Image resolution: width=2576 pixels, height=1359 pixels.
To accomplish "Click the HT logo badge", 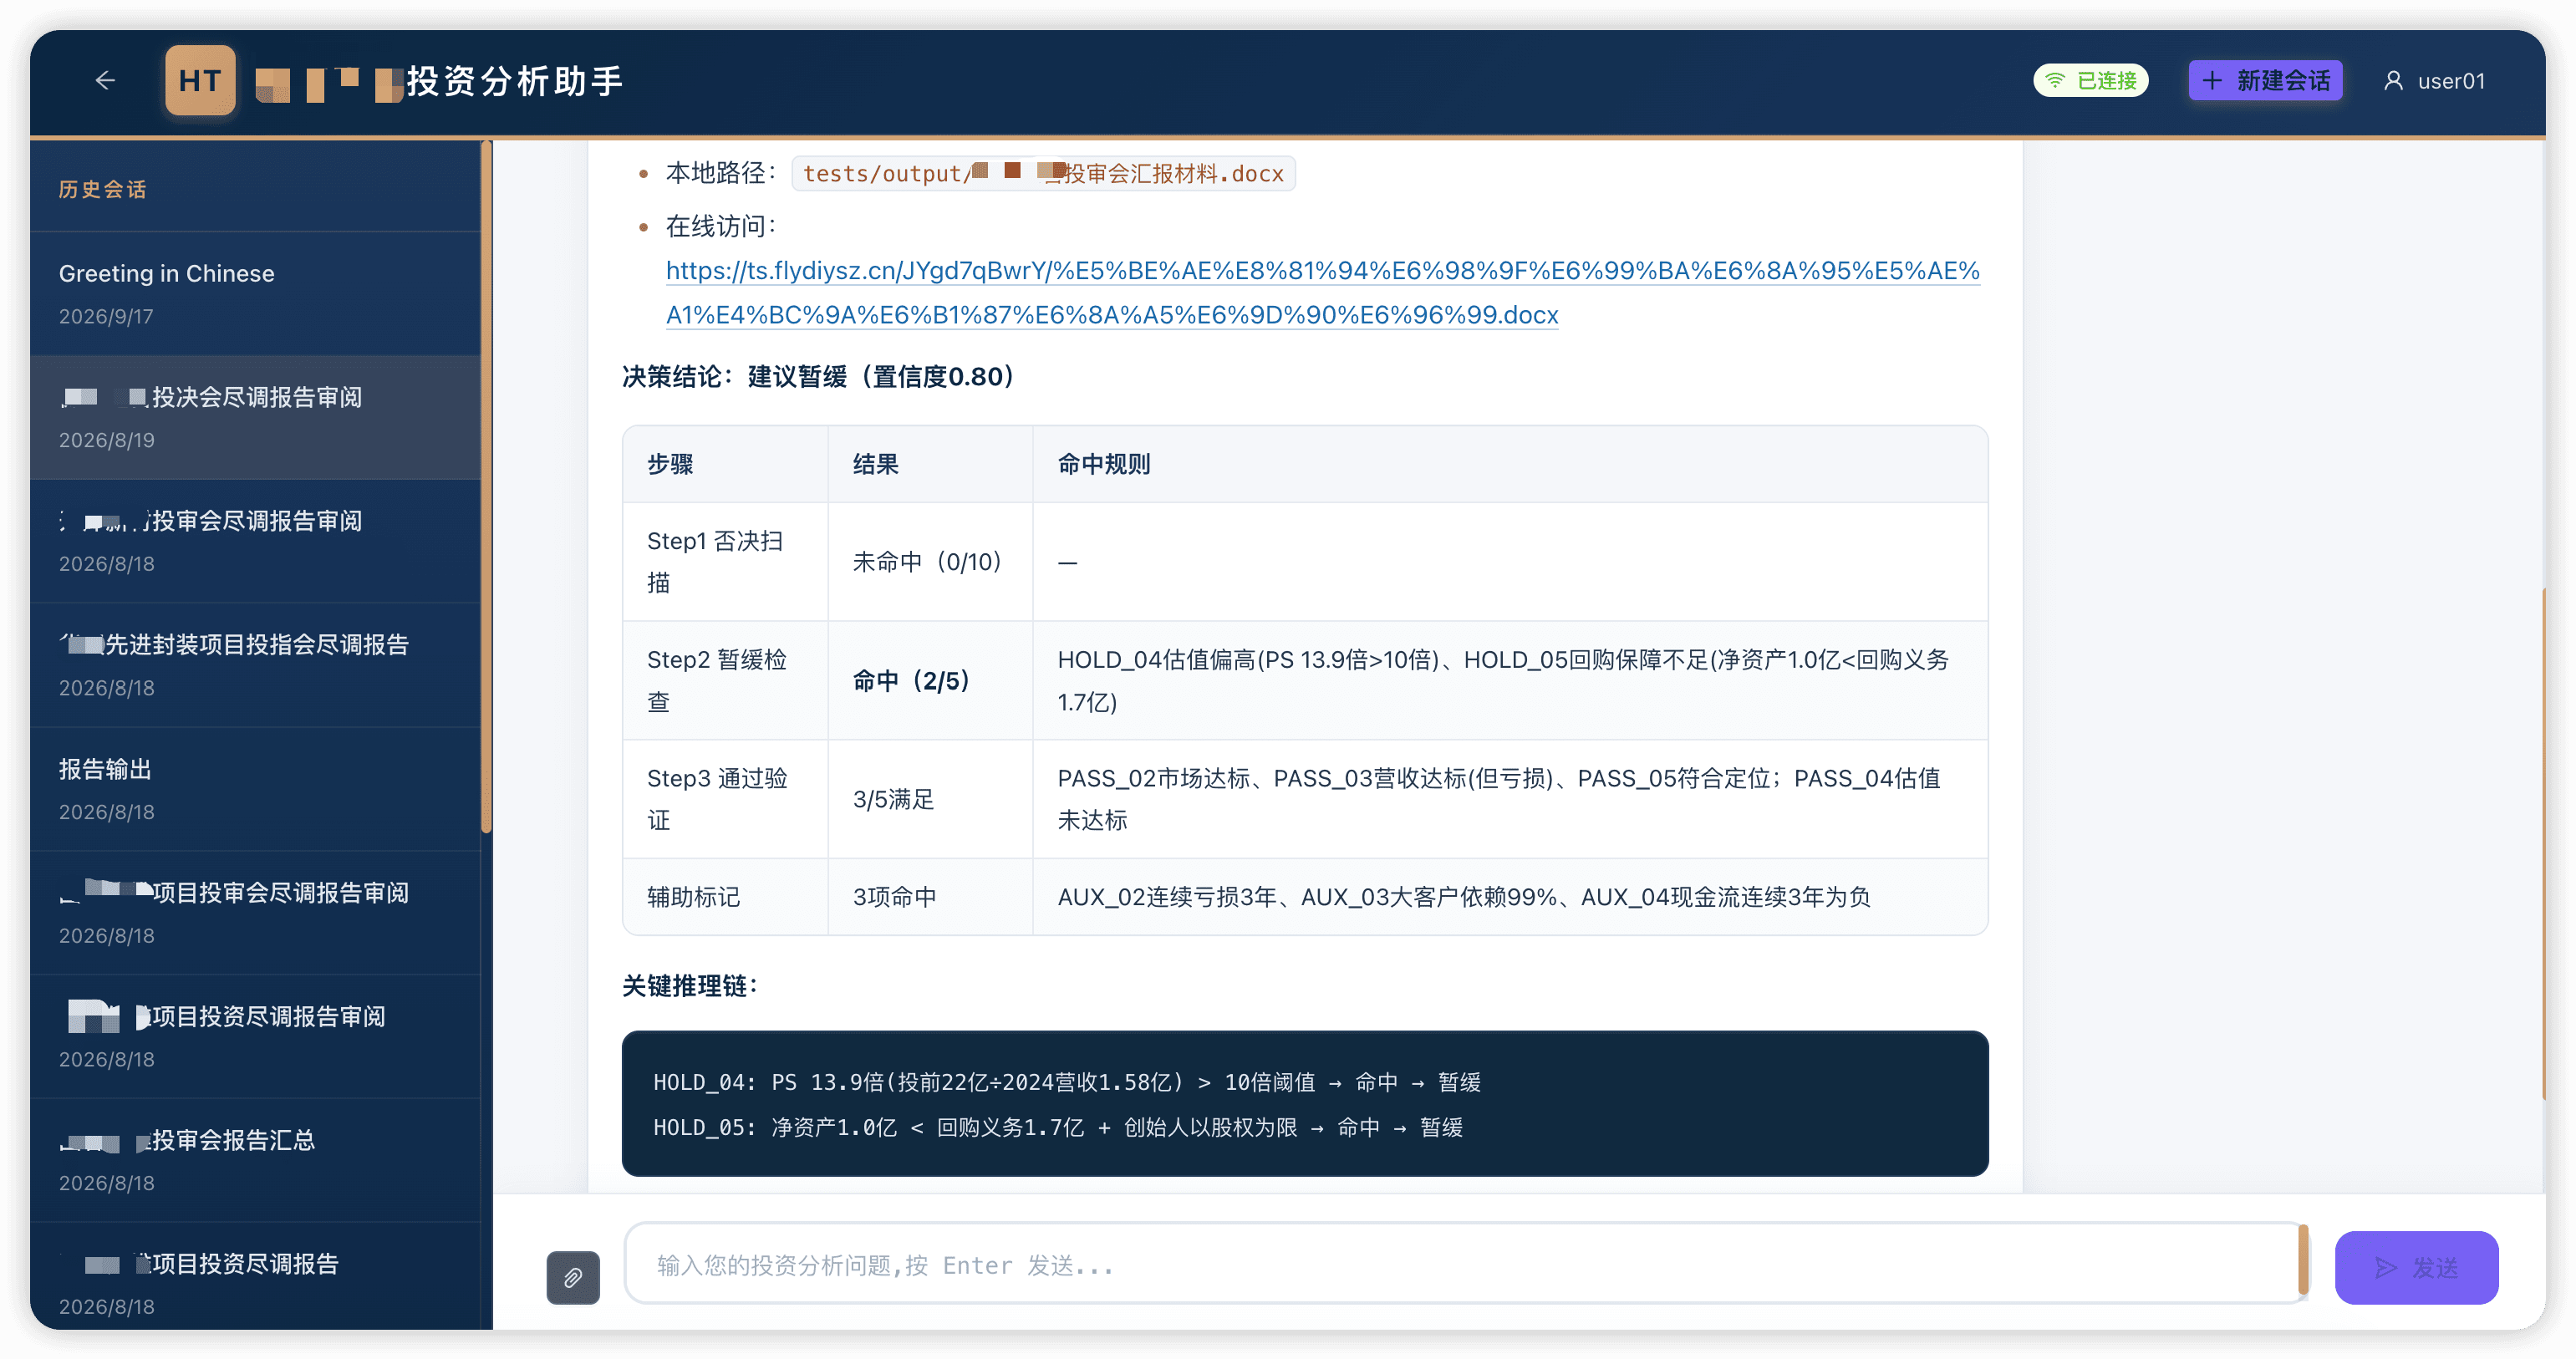I will [200, 80].
